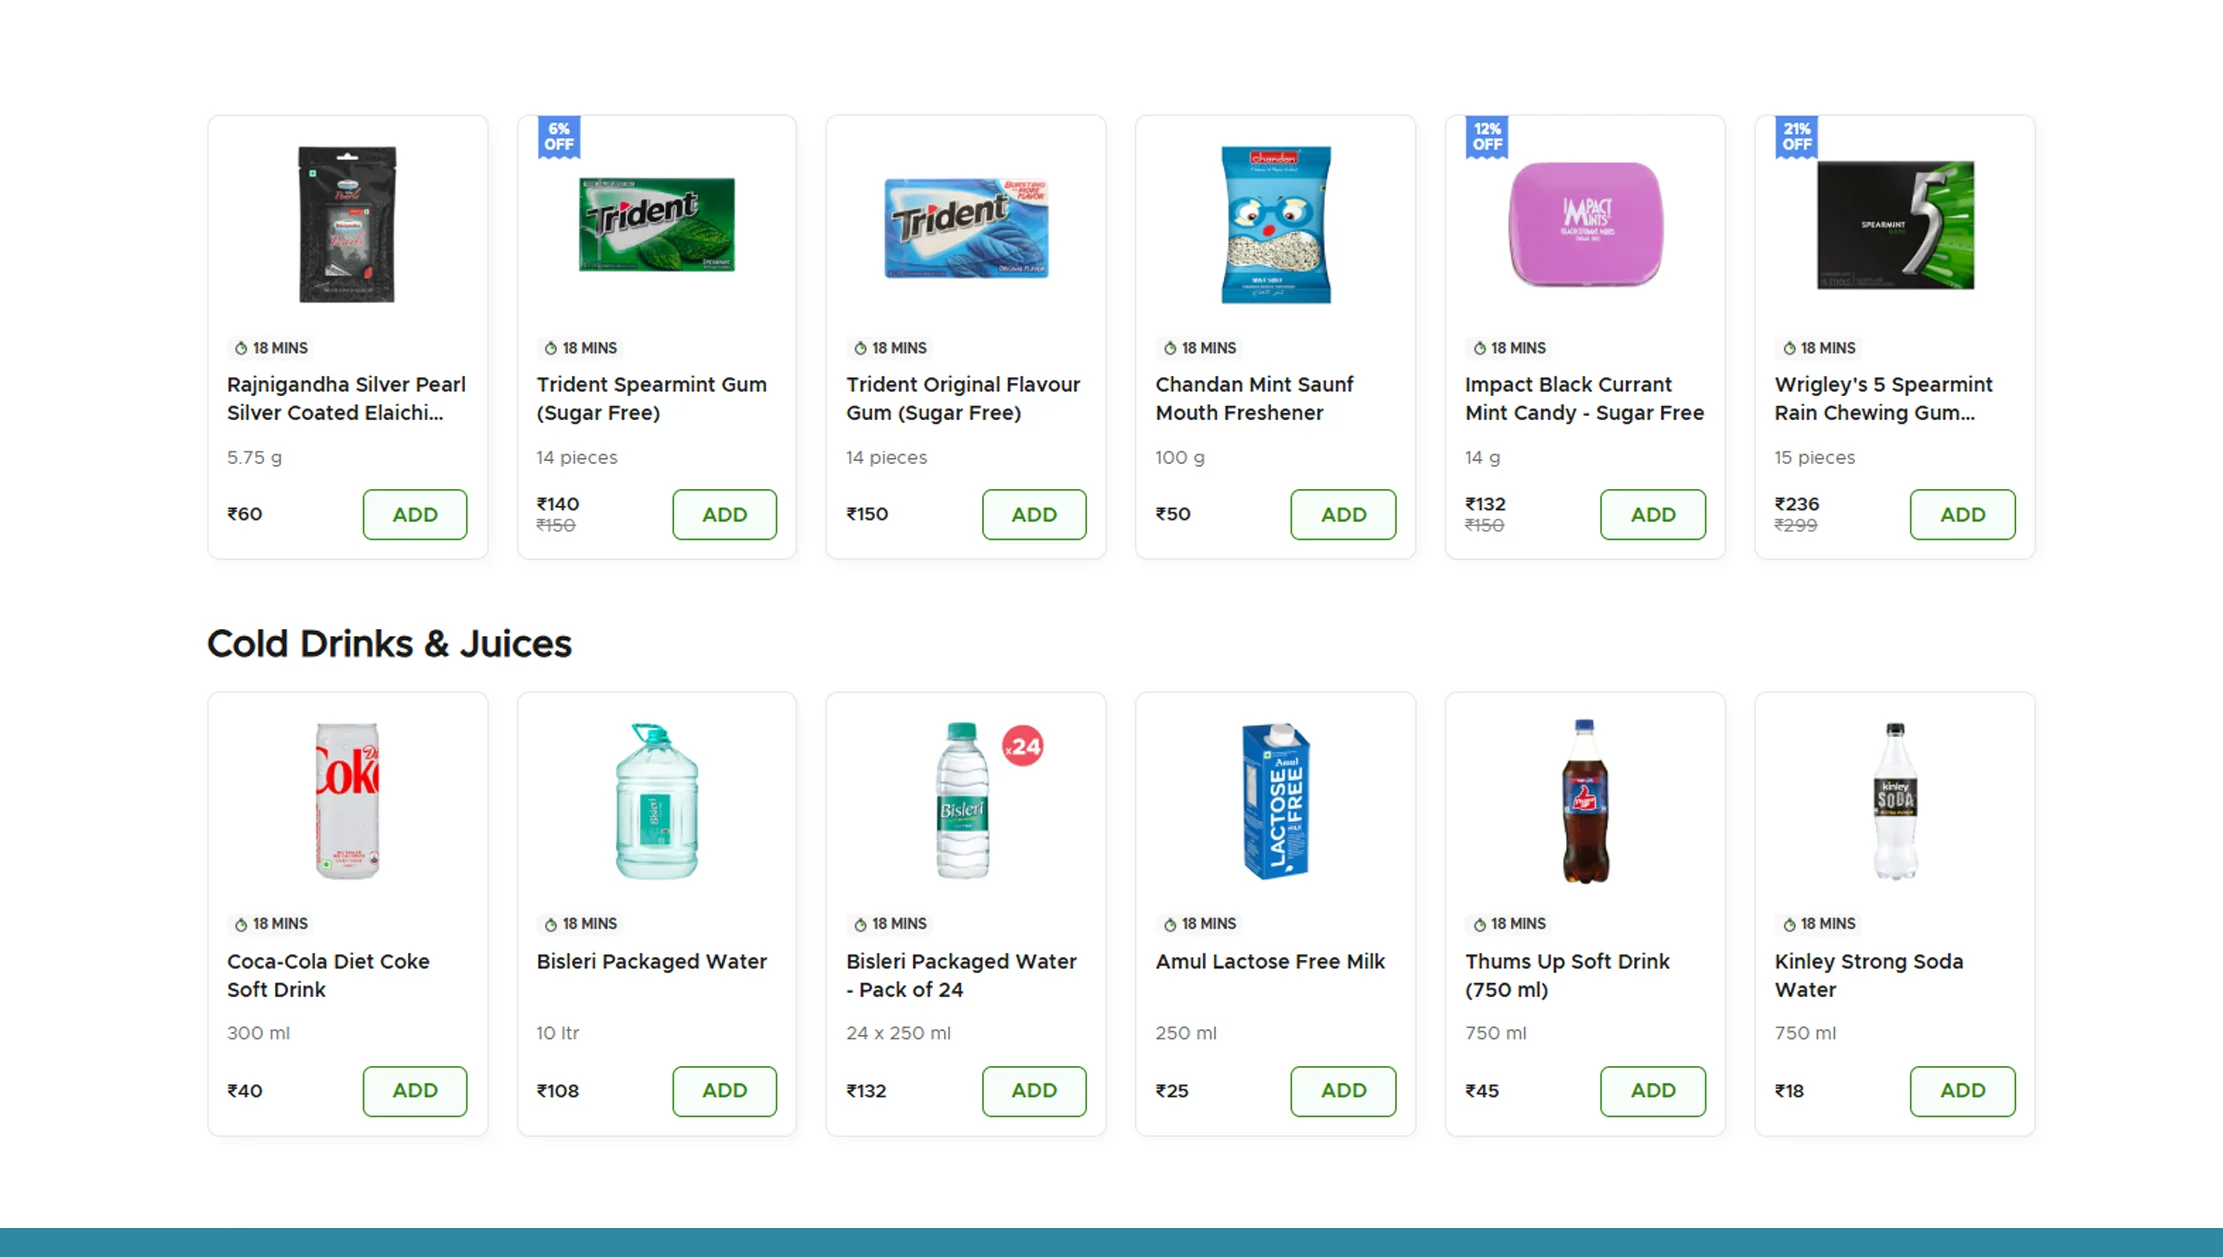Add Amul Lactose Free Milk to cart
Viewport: 2223px width, 1257px height.
[x=1343, y=1091]
